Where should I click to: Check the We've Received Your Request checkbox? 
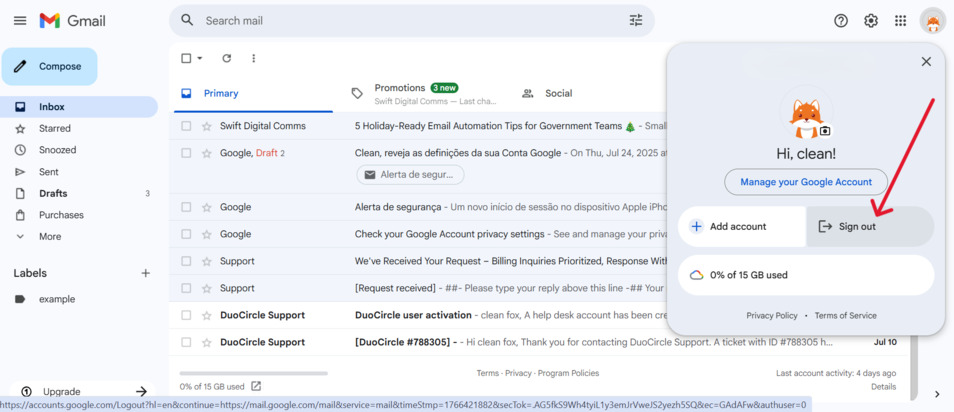pyautogui.click(x=186, y=261)
